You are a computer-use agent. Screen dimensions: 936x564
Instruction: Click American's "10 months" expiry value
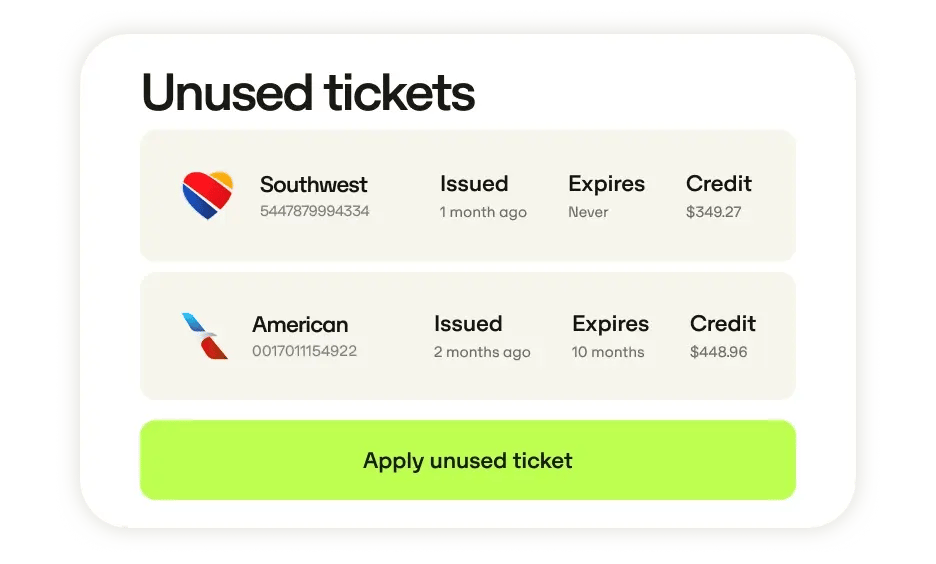point(608,352)
